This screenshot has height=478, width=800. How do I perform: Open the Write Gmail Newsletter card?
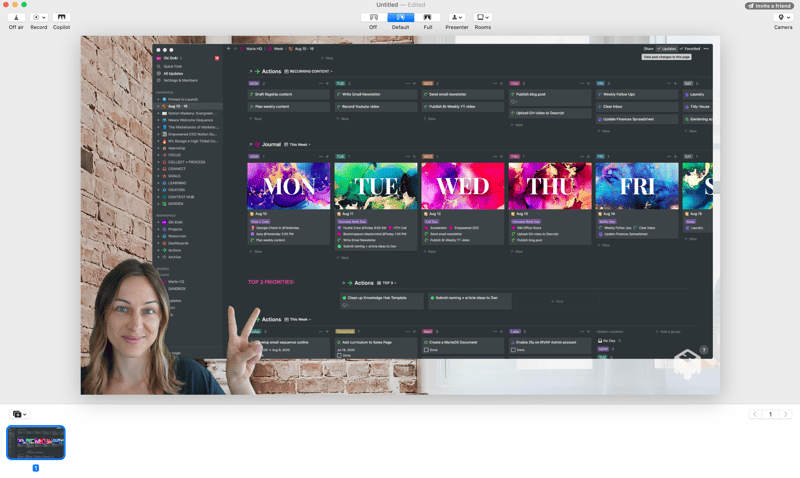click(x=376, y=94)
